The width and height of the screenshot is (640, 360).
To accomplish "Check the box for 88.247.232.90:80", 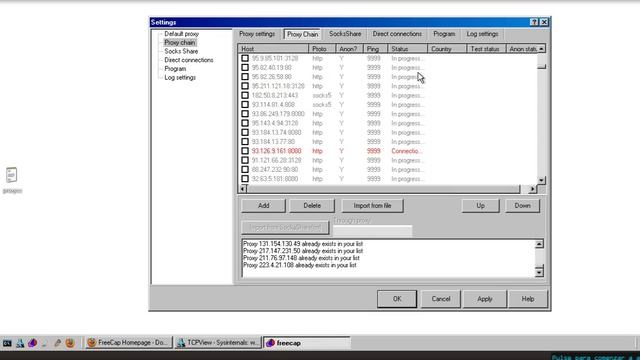I will [x=245, y=169].
